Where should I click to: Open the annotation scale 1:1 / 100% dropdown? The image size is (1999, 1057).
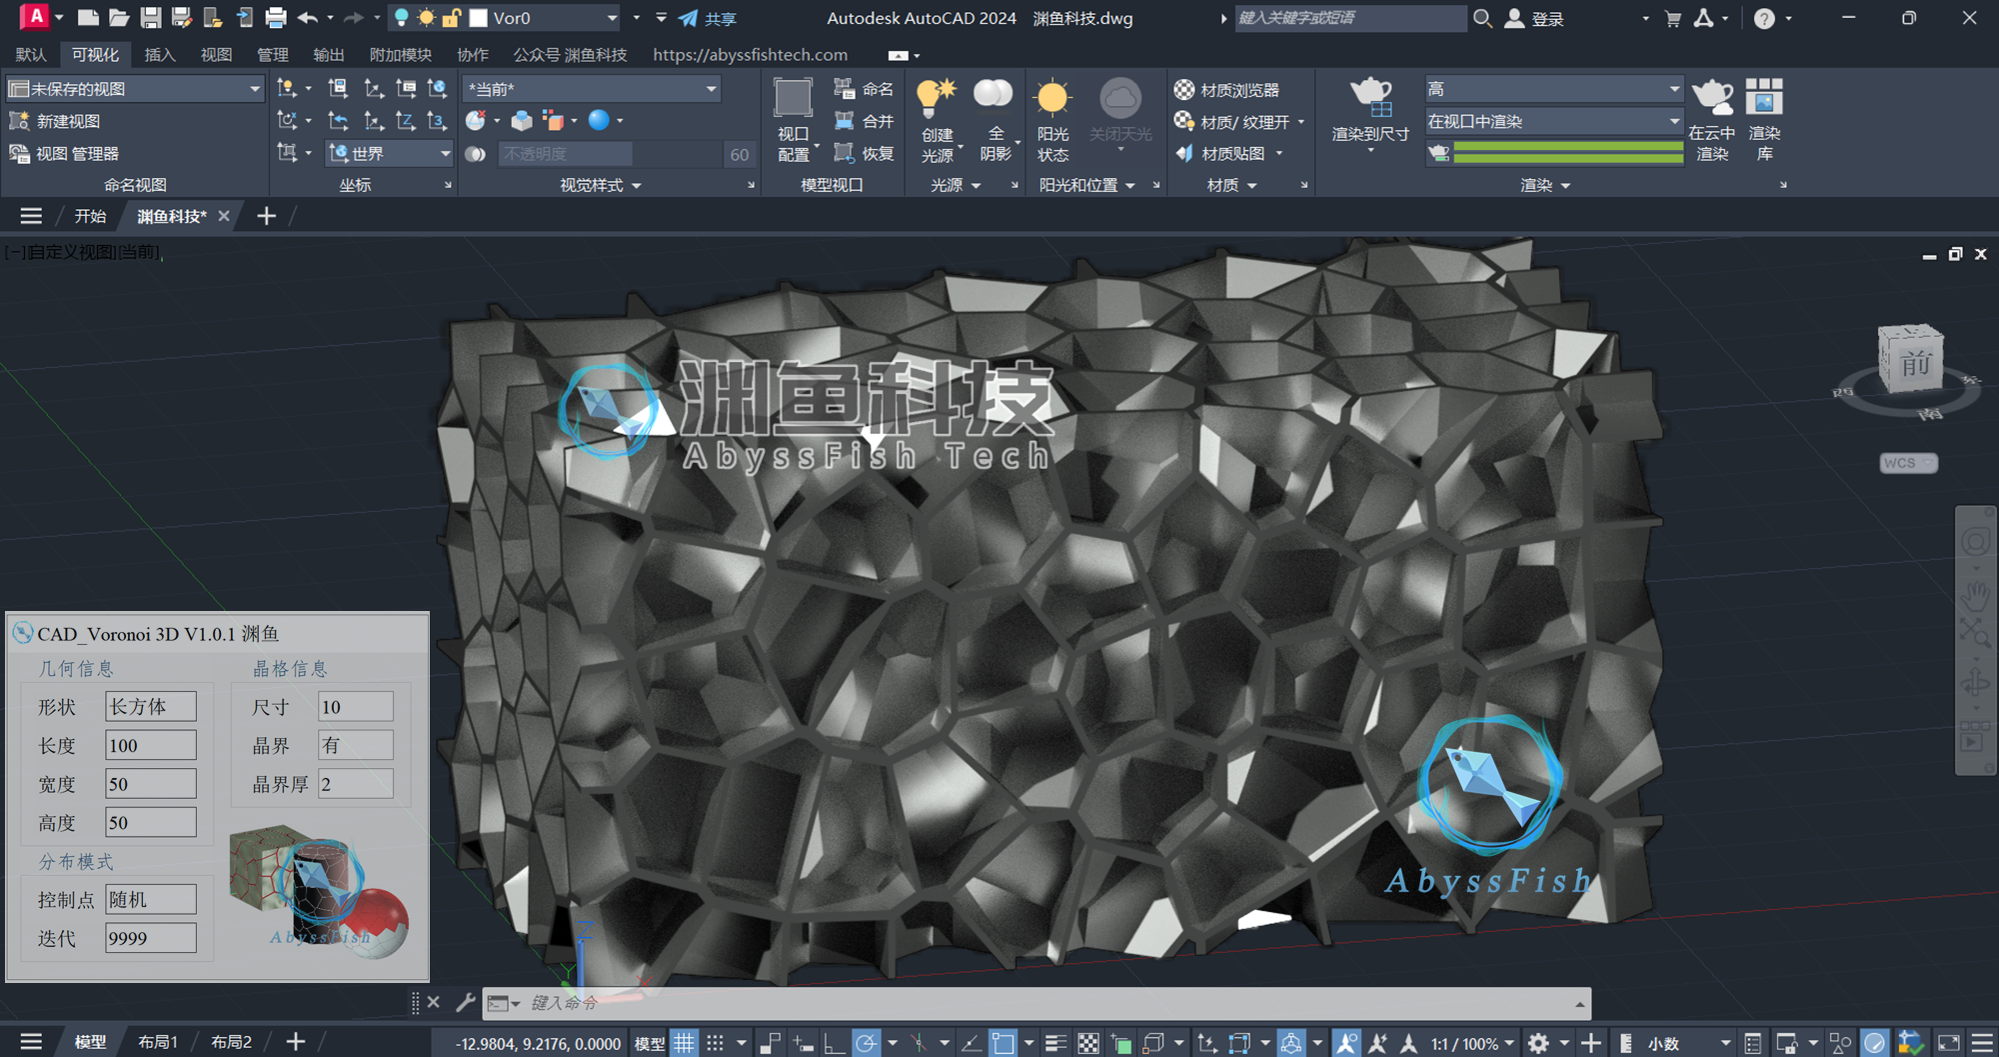point(1472,1043)
